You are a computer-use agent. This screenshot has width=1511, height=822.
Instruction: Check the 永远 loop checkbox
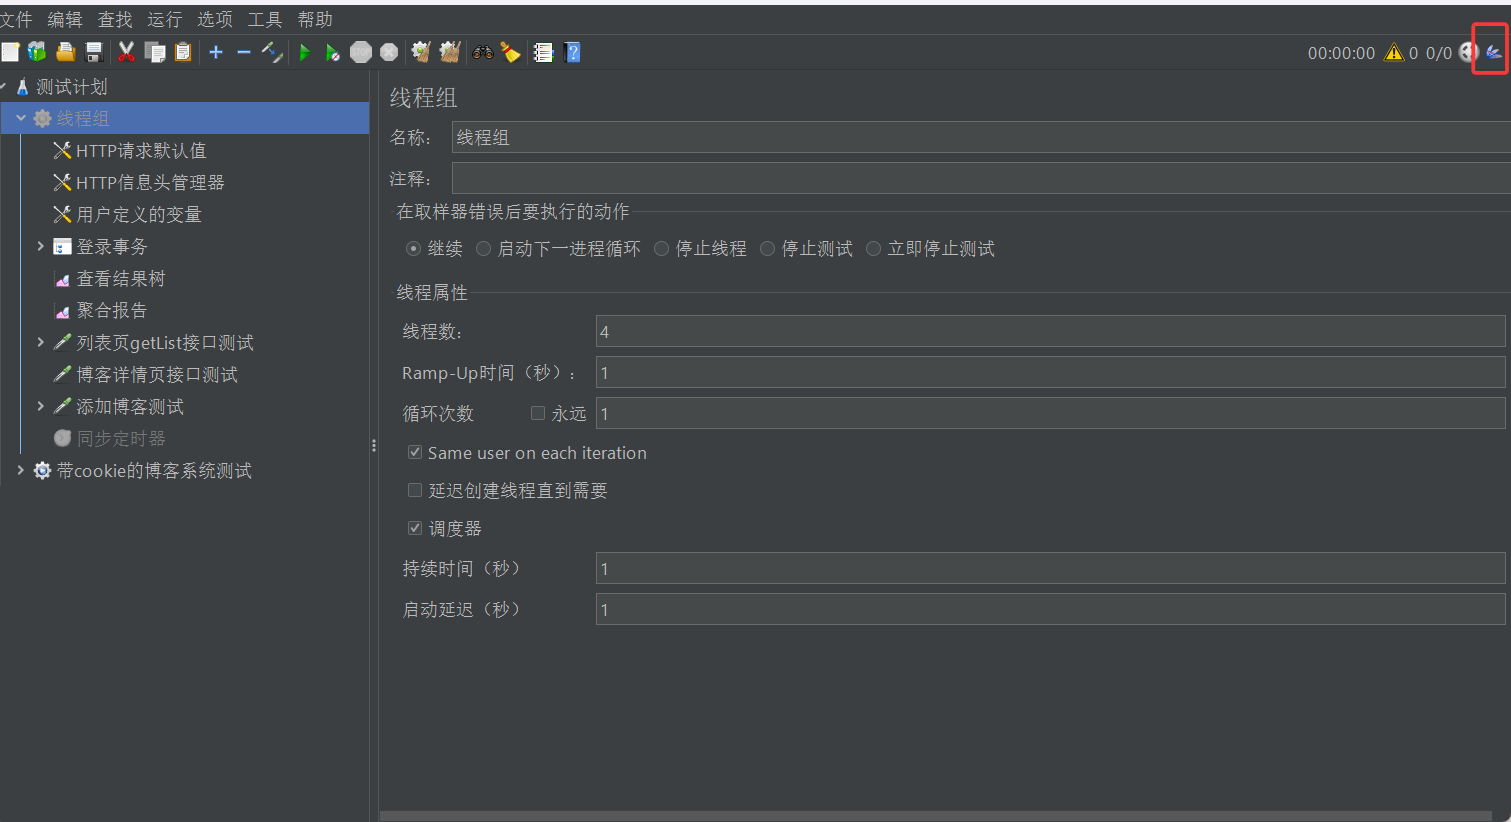(x=537, y=413)
